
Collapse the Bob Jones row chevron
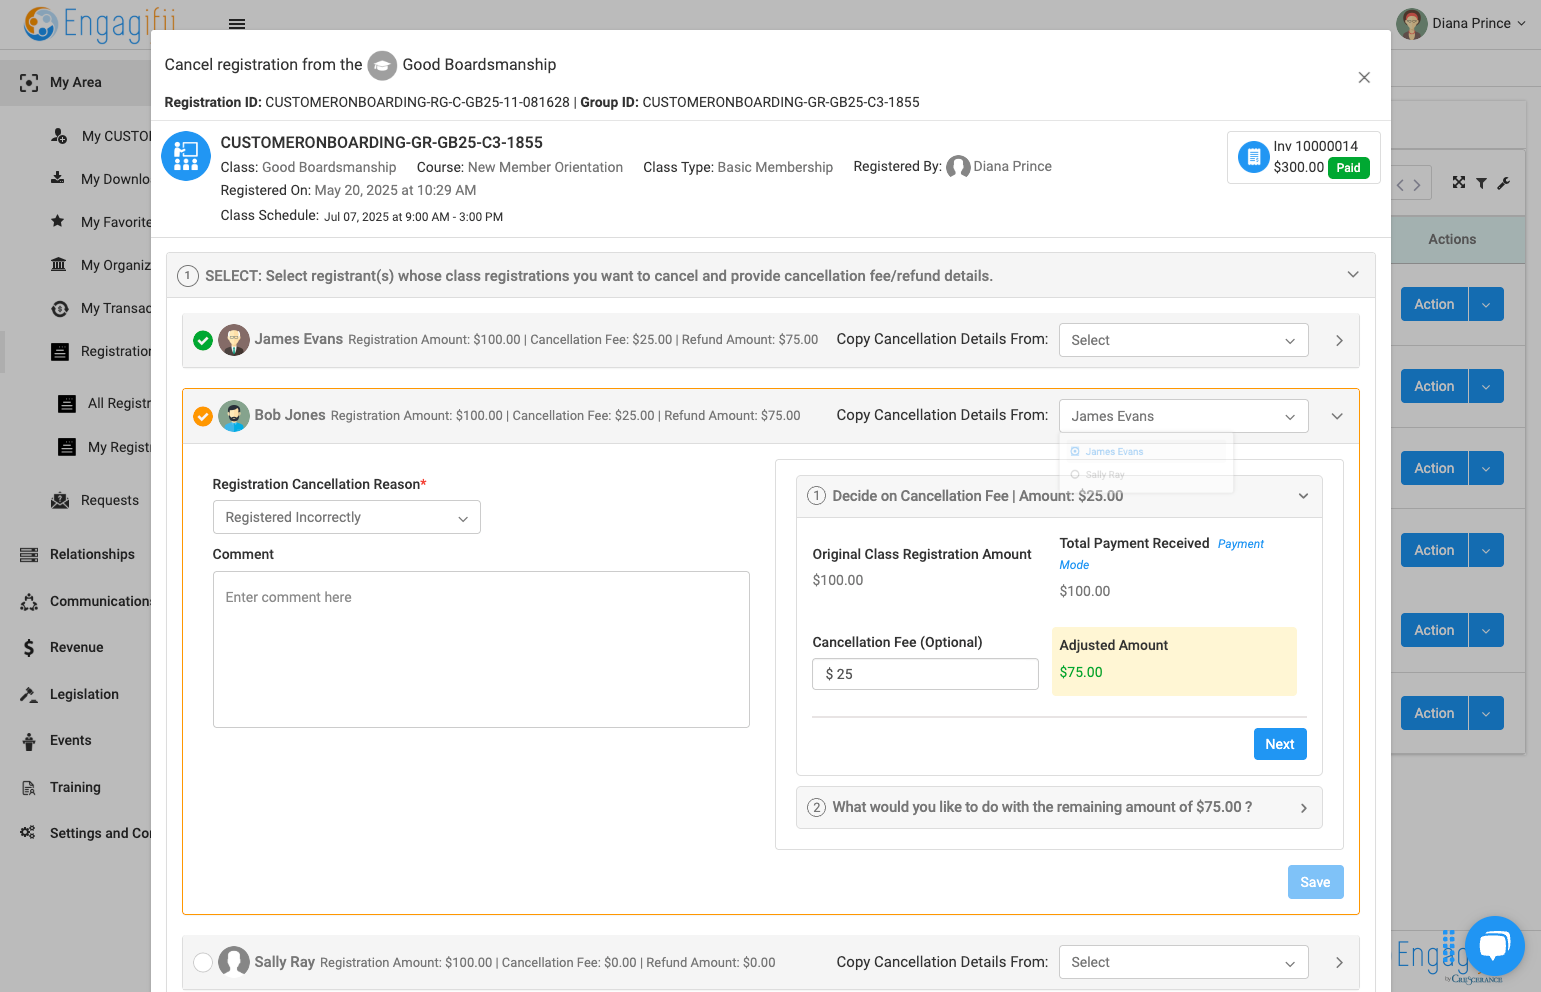[1337, 416]
